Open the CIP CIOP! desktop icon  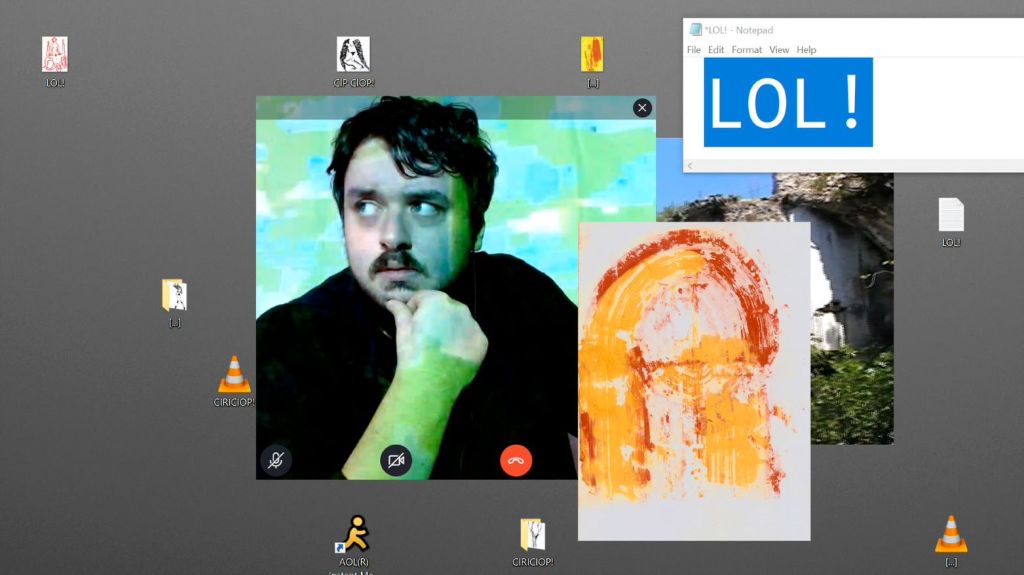353,55
